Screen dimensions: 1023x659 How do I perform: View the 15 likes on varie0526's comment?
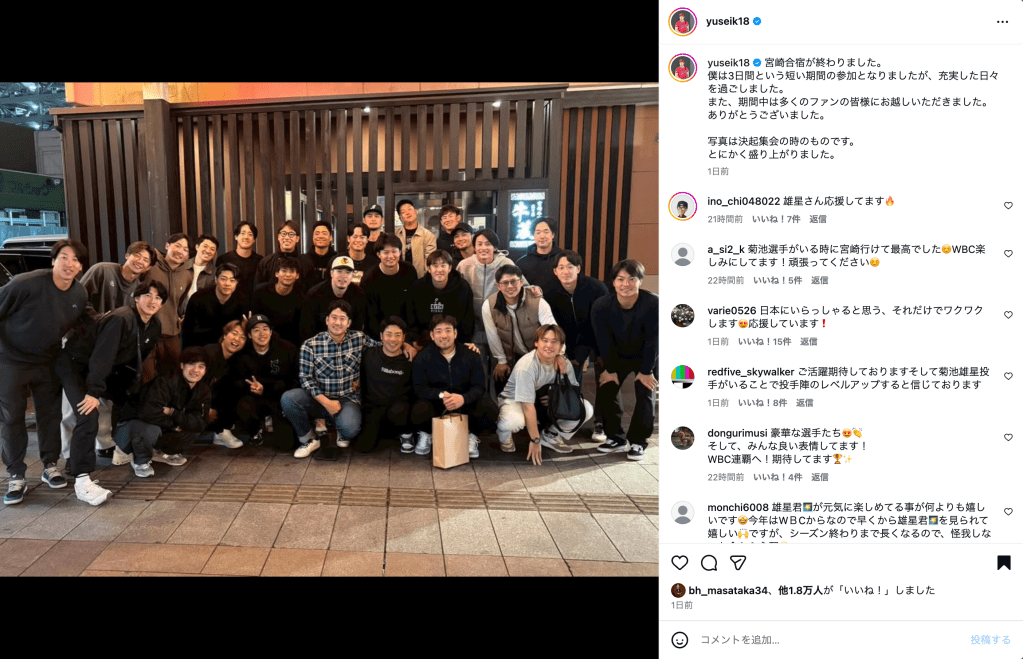(764, 341)
